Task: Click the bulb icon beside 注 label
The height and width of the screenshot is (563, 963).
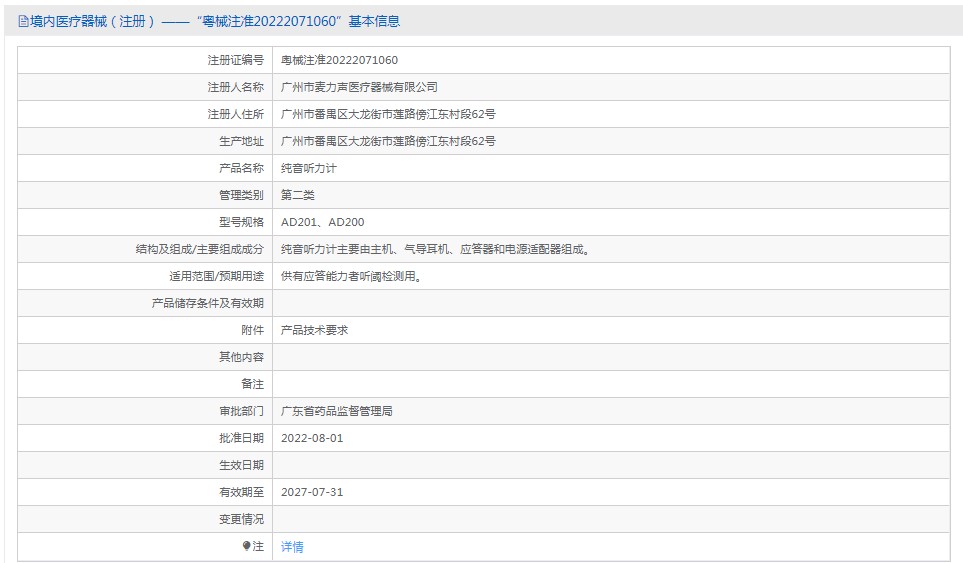Action: coord(246,546)
